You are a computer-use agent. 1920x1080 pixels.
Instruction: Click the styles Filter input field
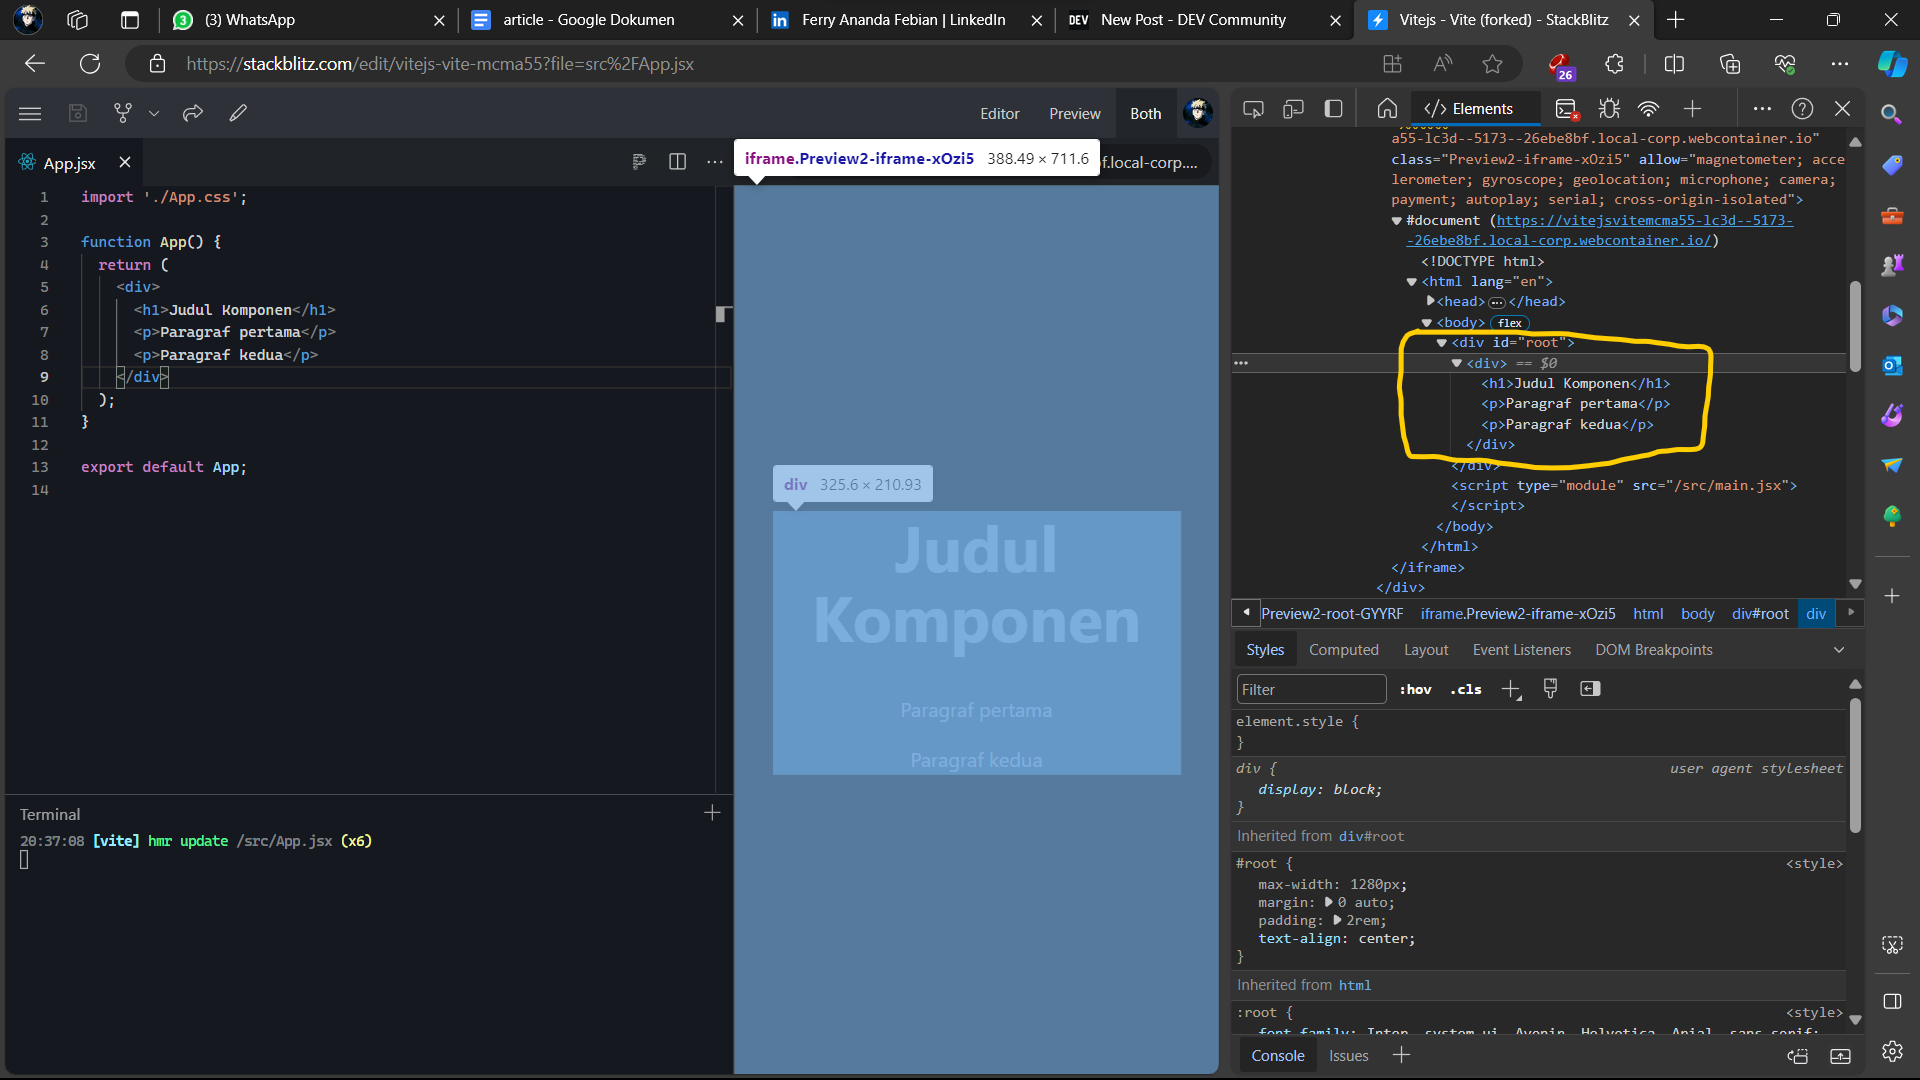pos(1310,690)
